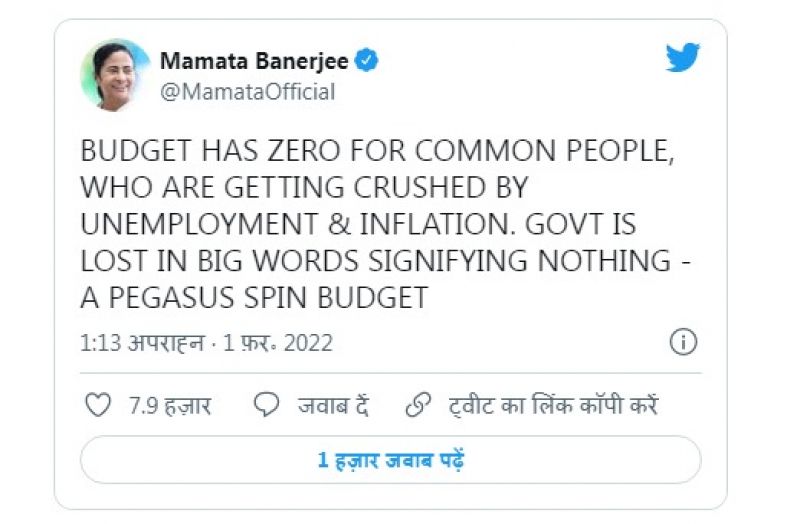Viewport: 800px width, 524px height.
Task: Click the line BUDGET HAS ZERO FOR COMMON PEOPLE
Action: click(374, 152)
